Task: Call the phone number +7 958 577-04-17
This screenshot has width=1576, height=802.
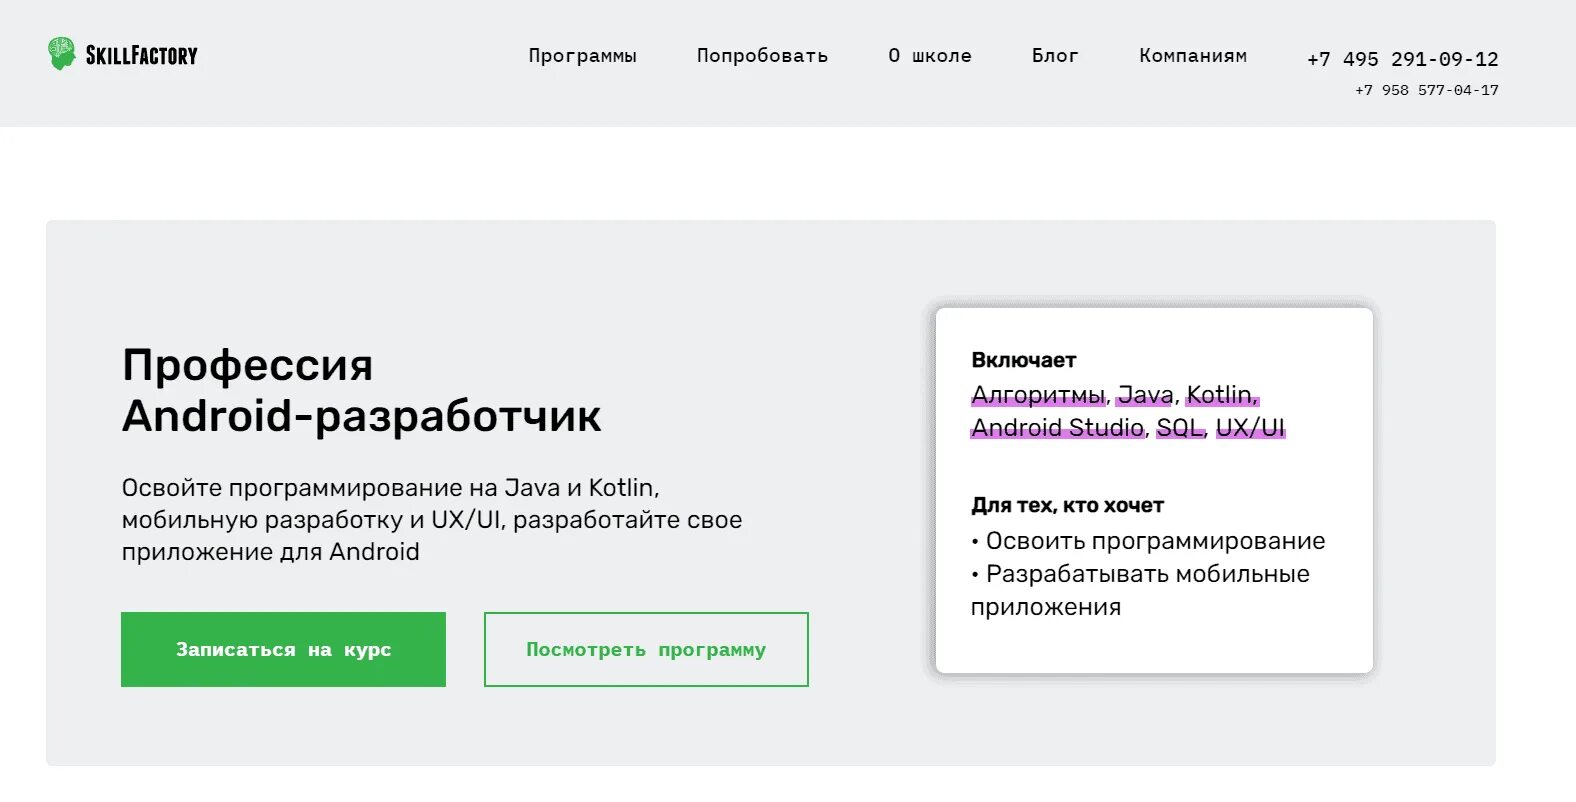Action: tap(1427, 90)
